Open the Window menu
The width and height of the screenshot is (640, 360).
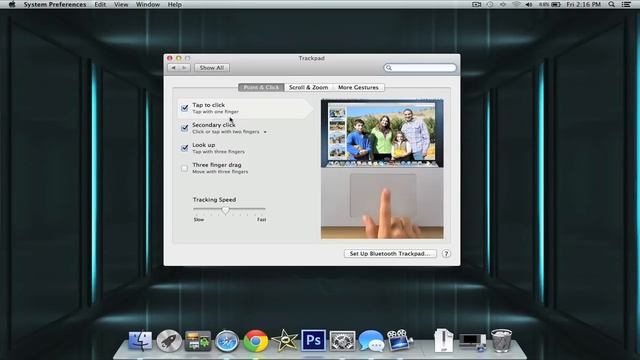[x=148, y=4]
